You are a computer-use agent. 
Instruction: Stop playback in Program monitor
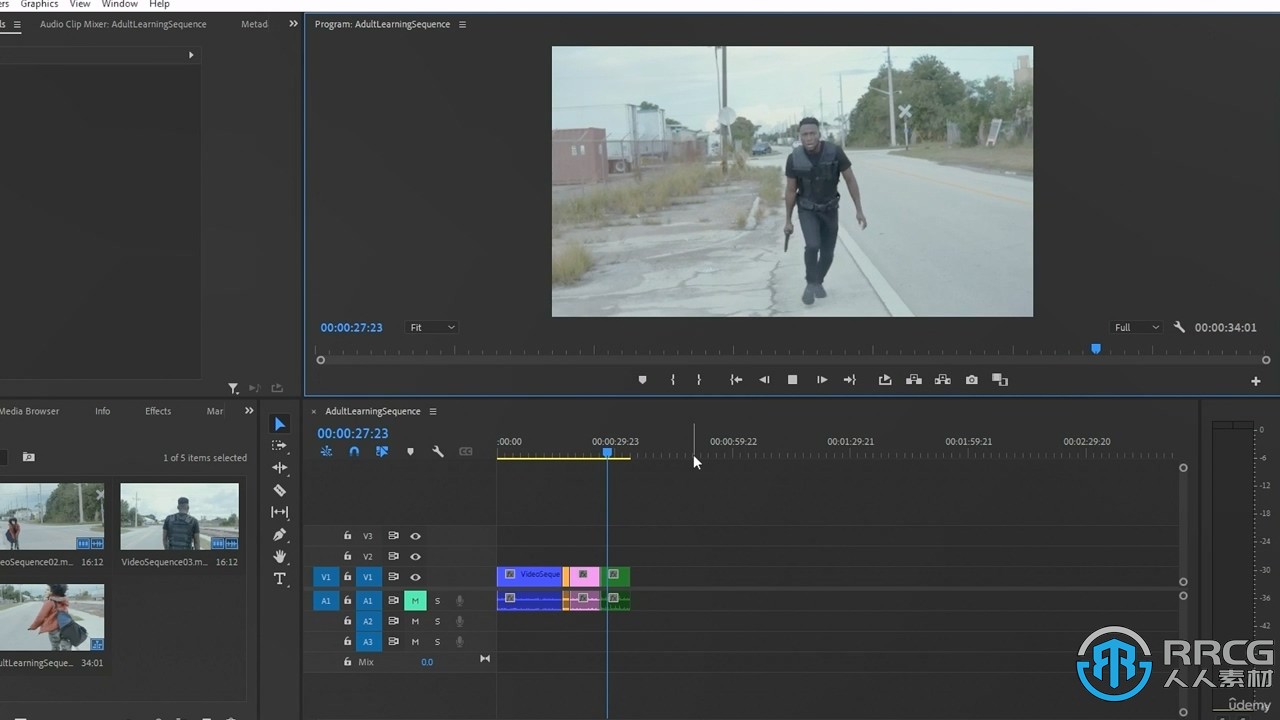792,380
